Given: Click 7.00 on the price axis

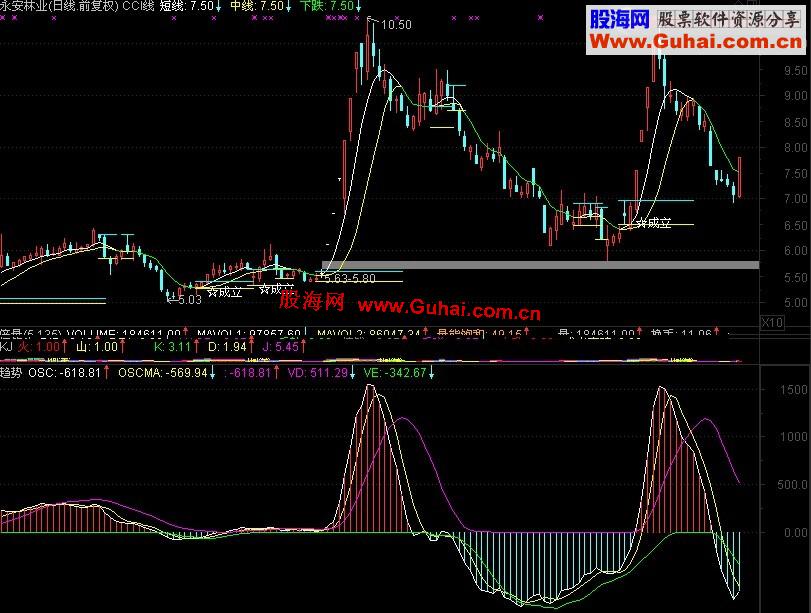Looking at the screenshot, I should [x=795, y=199].
